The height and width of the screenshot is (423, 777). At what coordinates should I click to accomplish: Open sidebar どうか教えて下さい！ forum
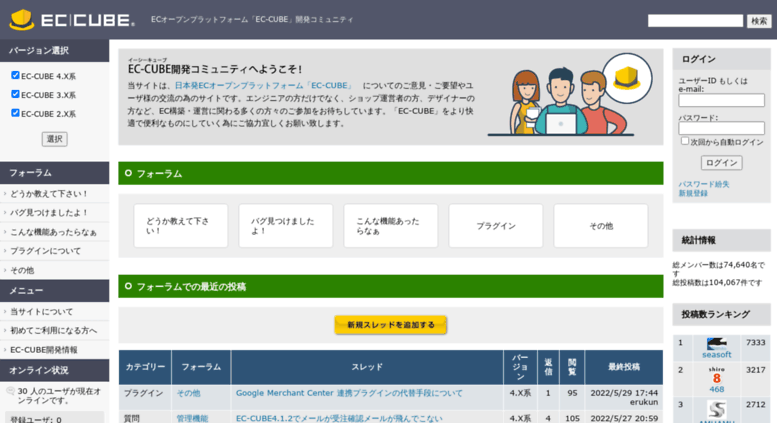55,194
